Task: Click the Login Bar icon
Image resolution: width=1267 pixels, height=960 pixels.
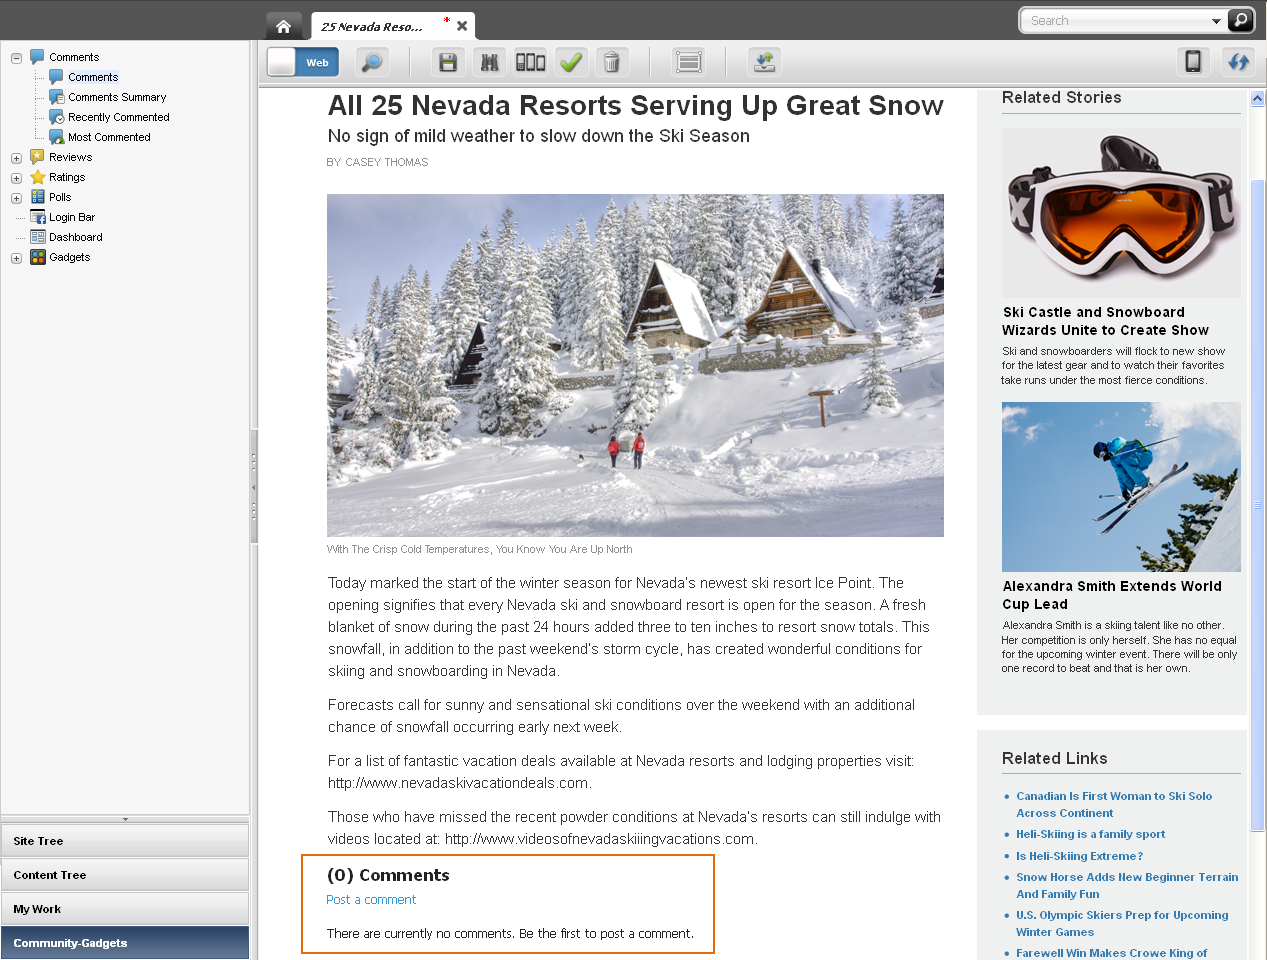Action: pos(38,217)
